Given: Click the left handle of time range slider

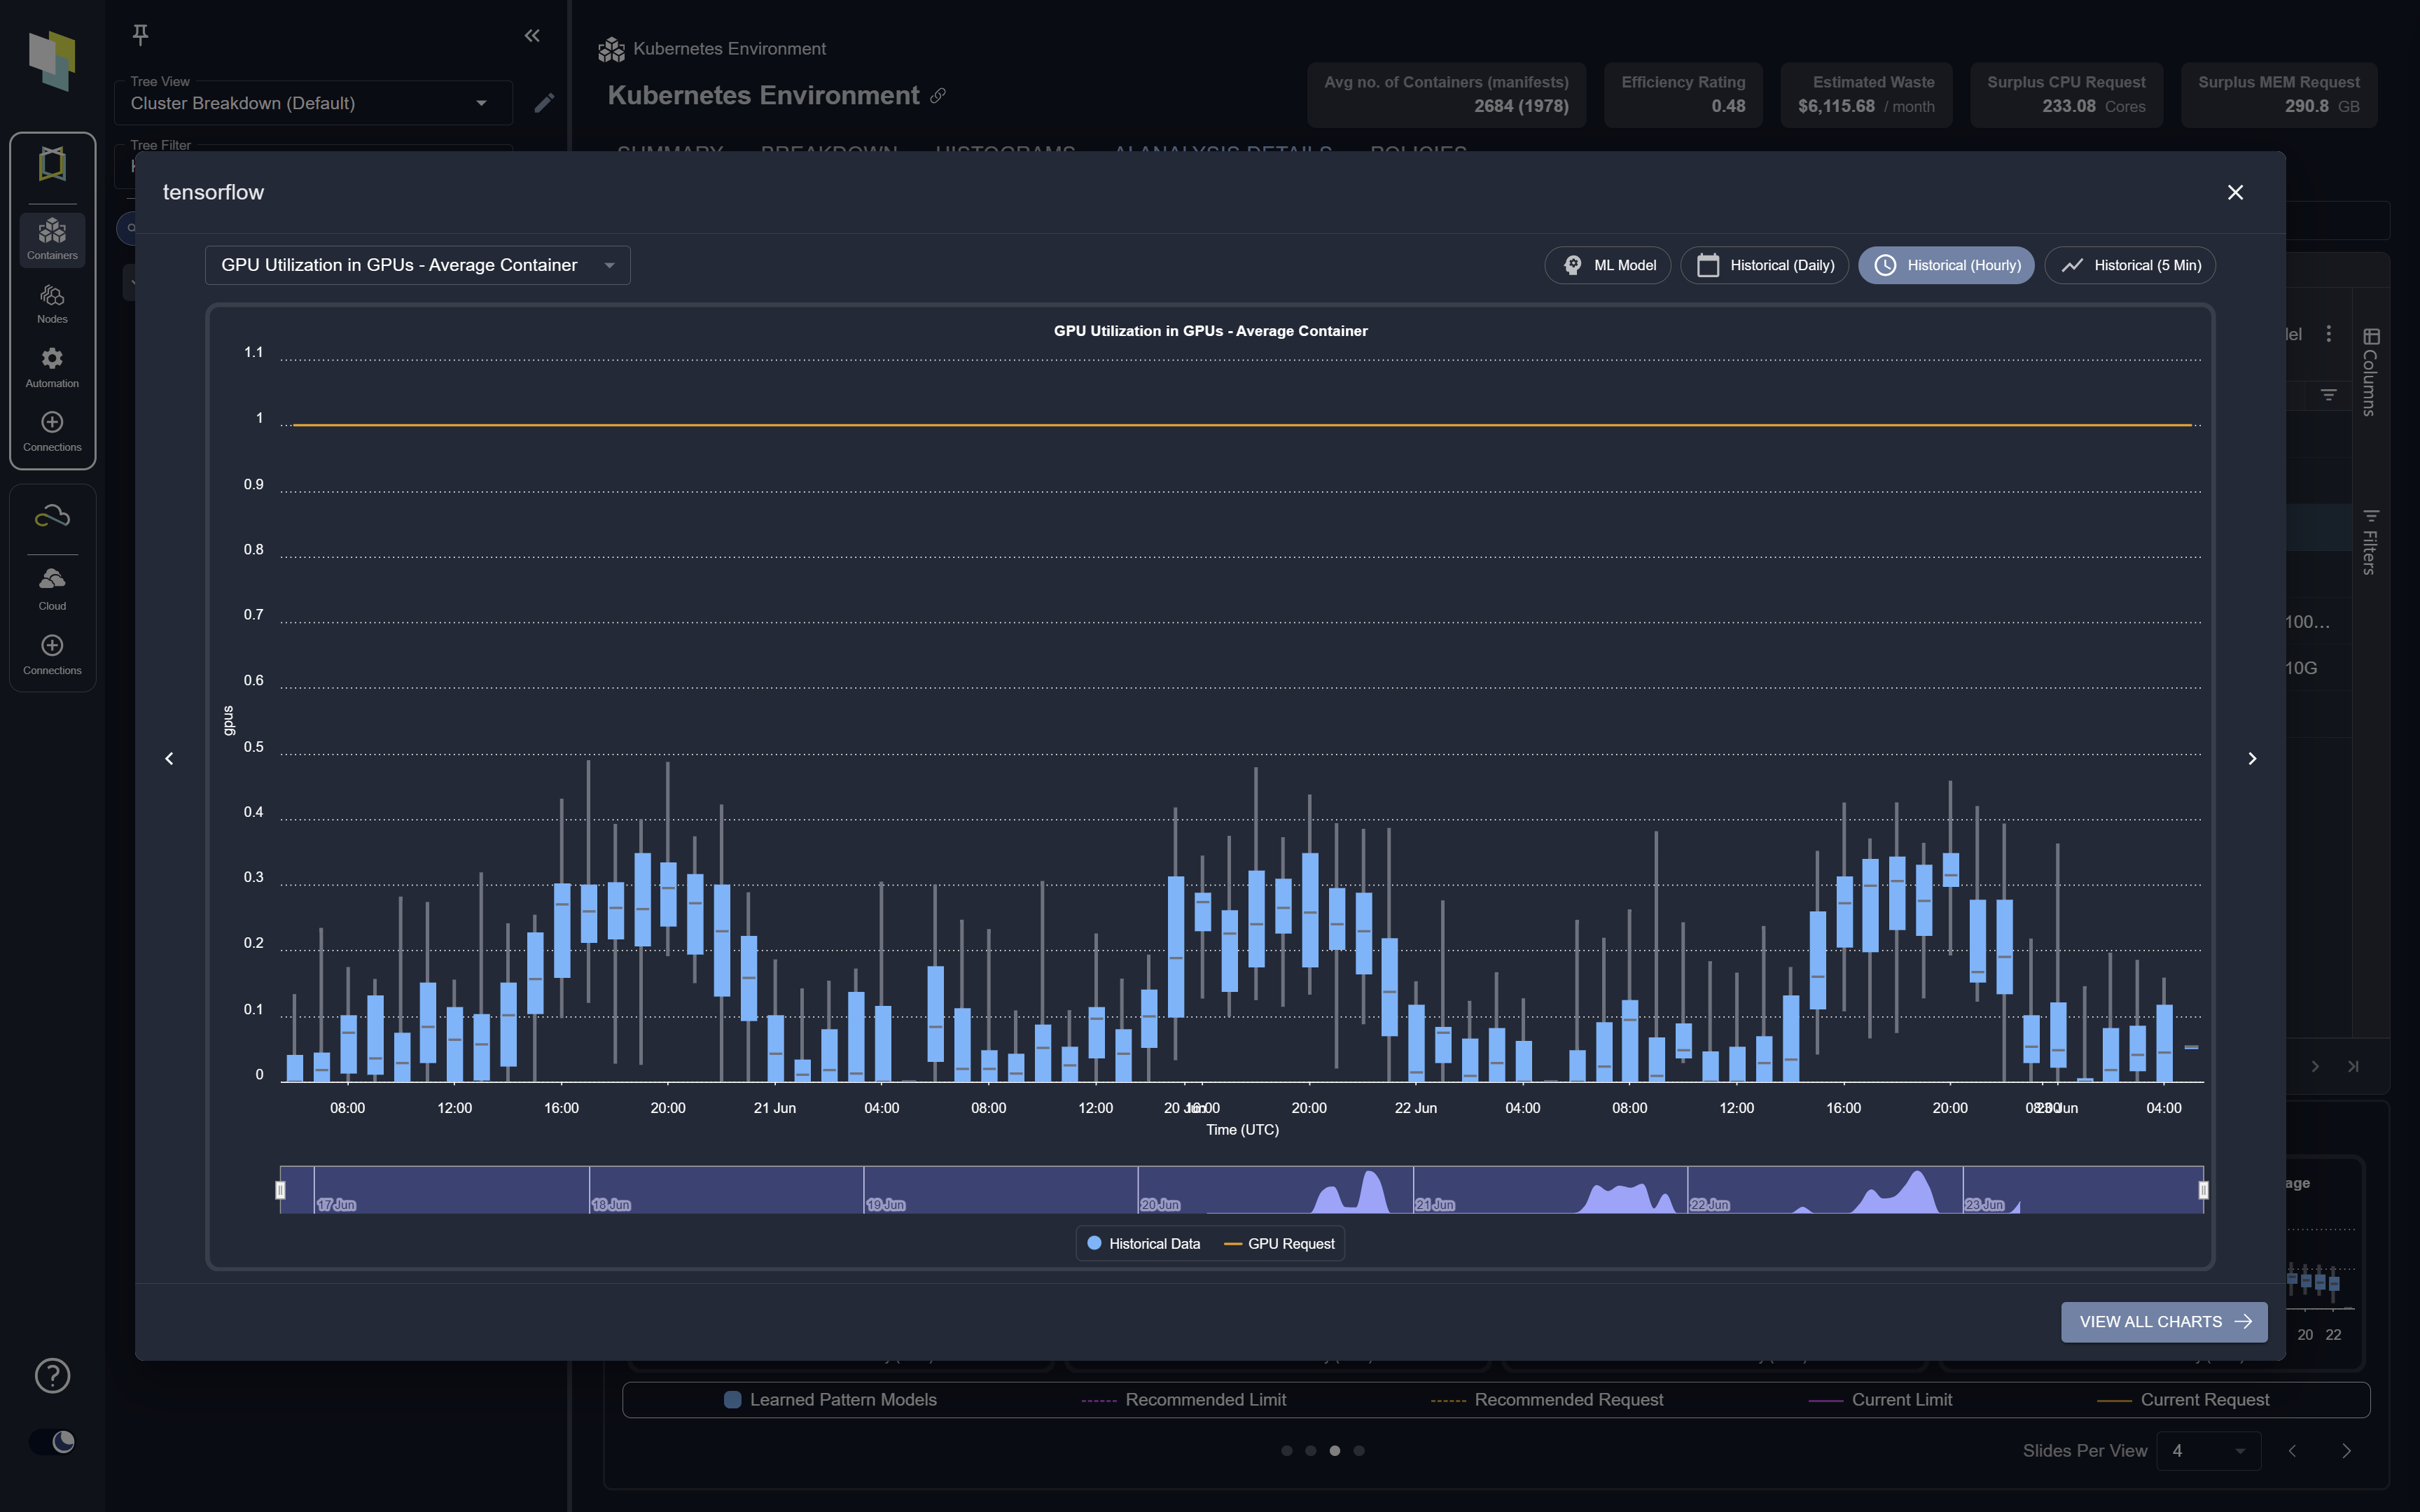Looking at the screenshot, I should click(280, 1190).
